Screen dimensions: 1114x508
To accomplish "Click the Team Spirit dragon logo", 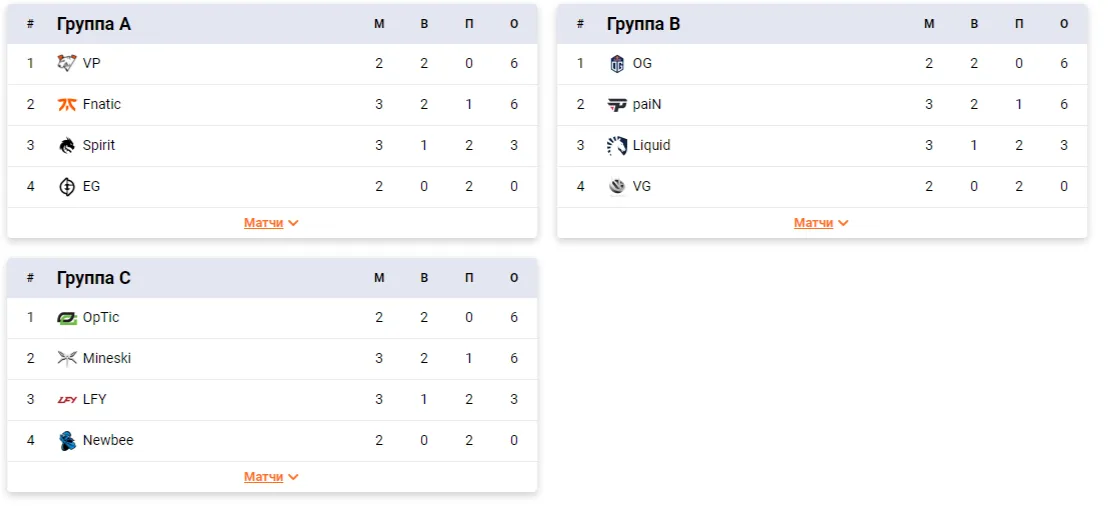I will [x=66, y=146].
